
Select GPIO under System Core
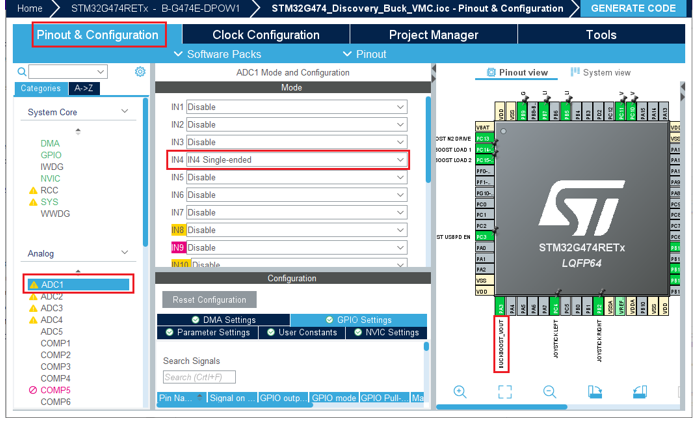click(51, 155)
